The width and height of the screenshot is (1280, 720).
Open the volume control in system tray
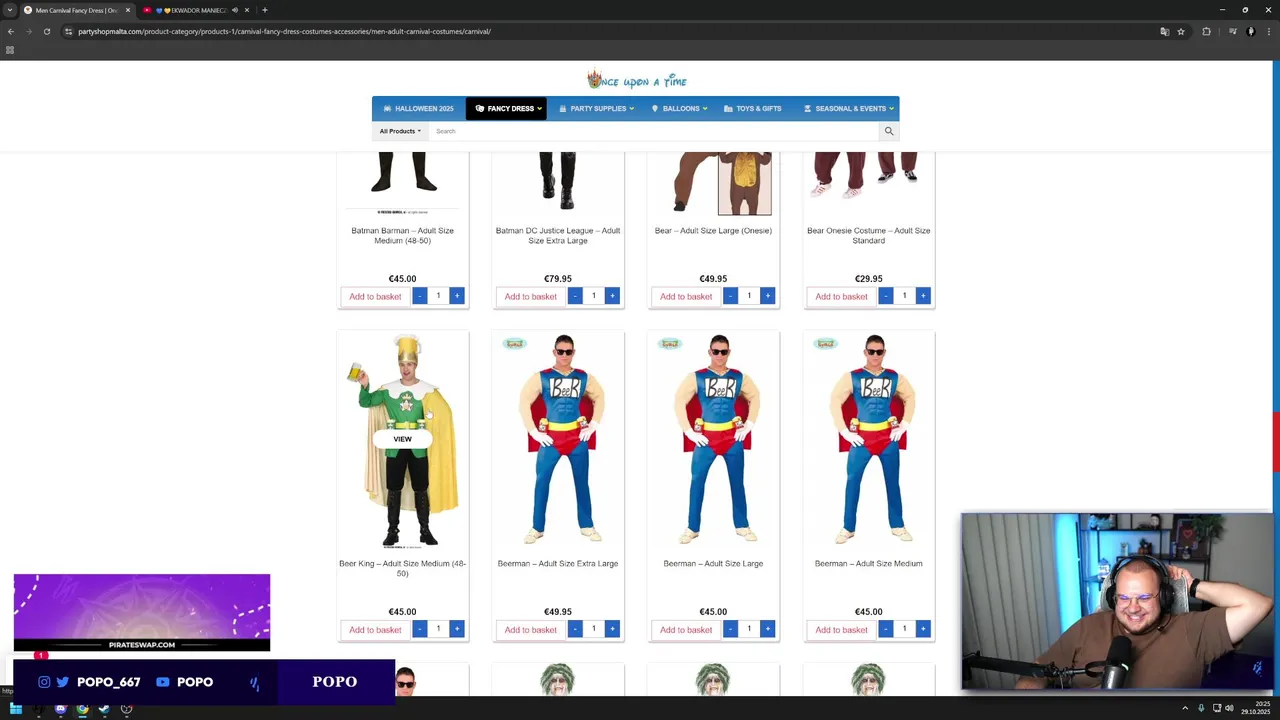click(x=1229, y=709)
